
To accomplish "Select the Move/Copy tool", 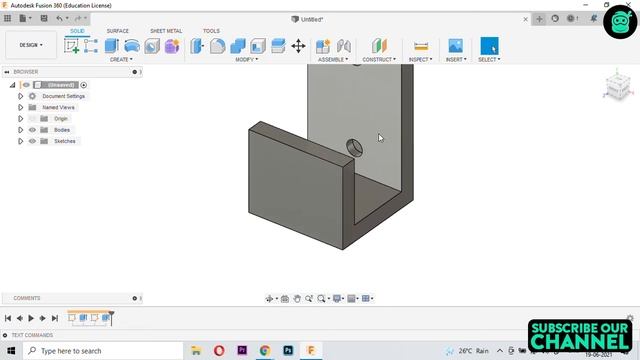I will coord(298,46).
